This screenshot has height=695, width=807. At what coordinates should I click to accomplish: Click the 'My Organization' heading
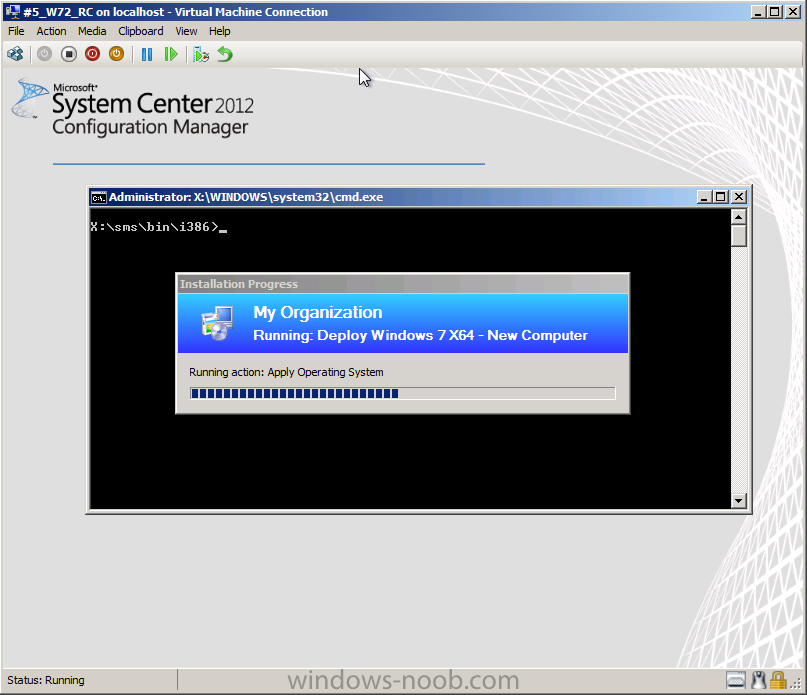(x=318, y=312)
